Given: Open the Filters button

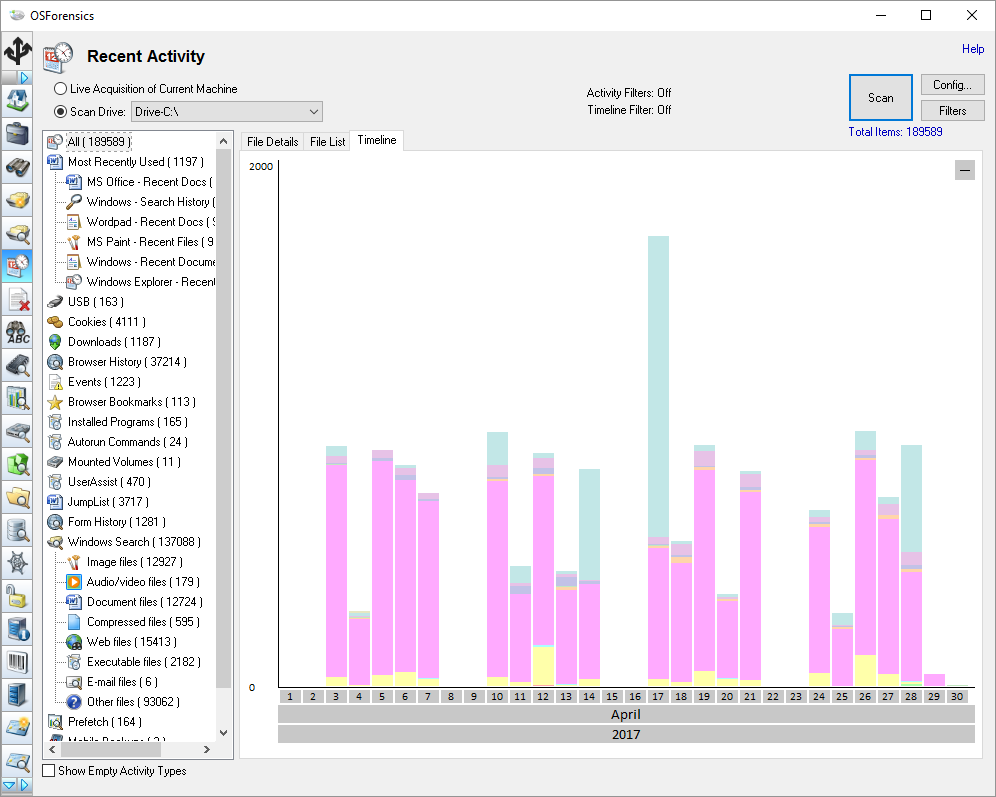Looking at the screenshot, I should tap(952, 111).
